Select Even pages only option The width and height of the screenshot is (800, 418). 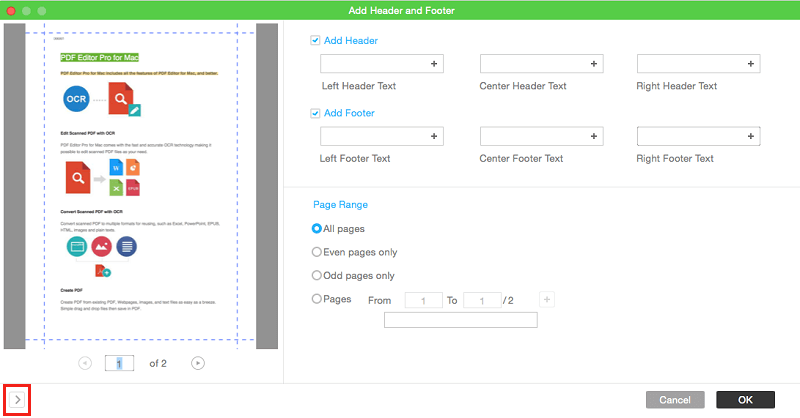(316, 252)
